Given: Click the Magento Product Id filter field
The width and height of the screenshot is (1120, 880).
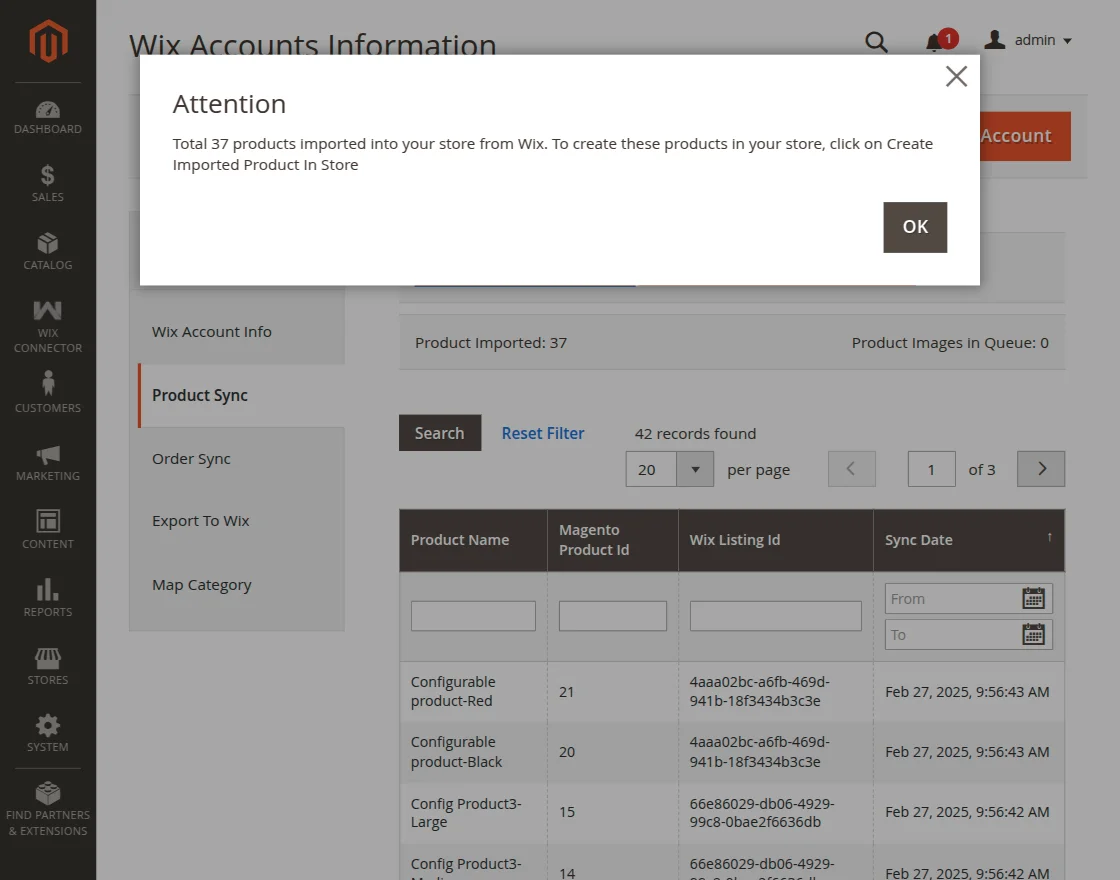Looking at the screenshot, I should 613,616.
